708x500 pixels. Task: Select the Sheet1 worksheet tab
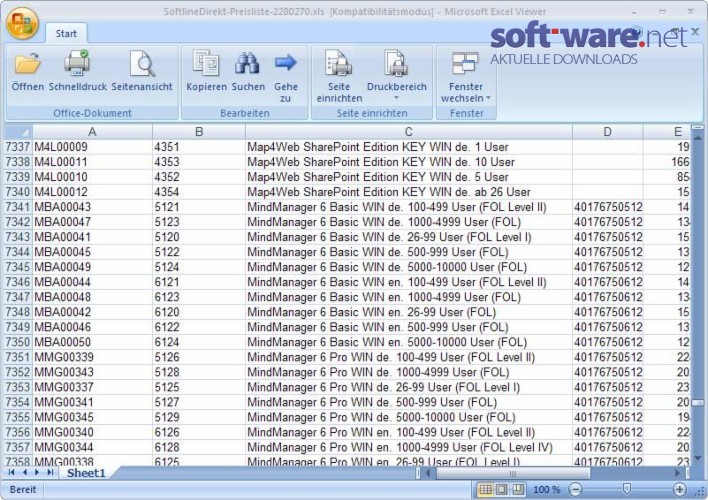point(86,473)
